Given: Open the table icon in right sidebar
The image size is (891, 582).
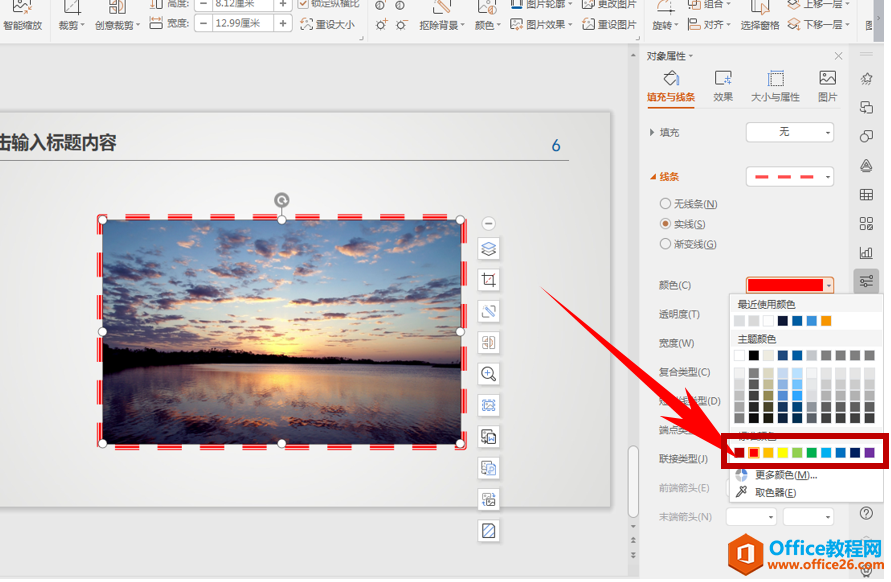Looking at the screenshot, I should tap(866, 194).
